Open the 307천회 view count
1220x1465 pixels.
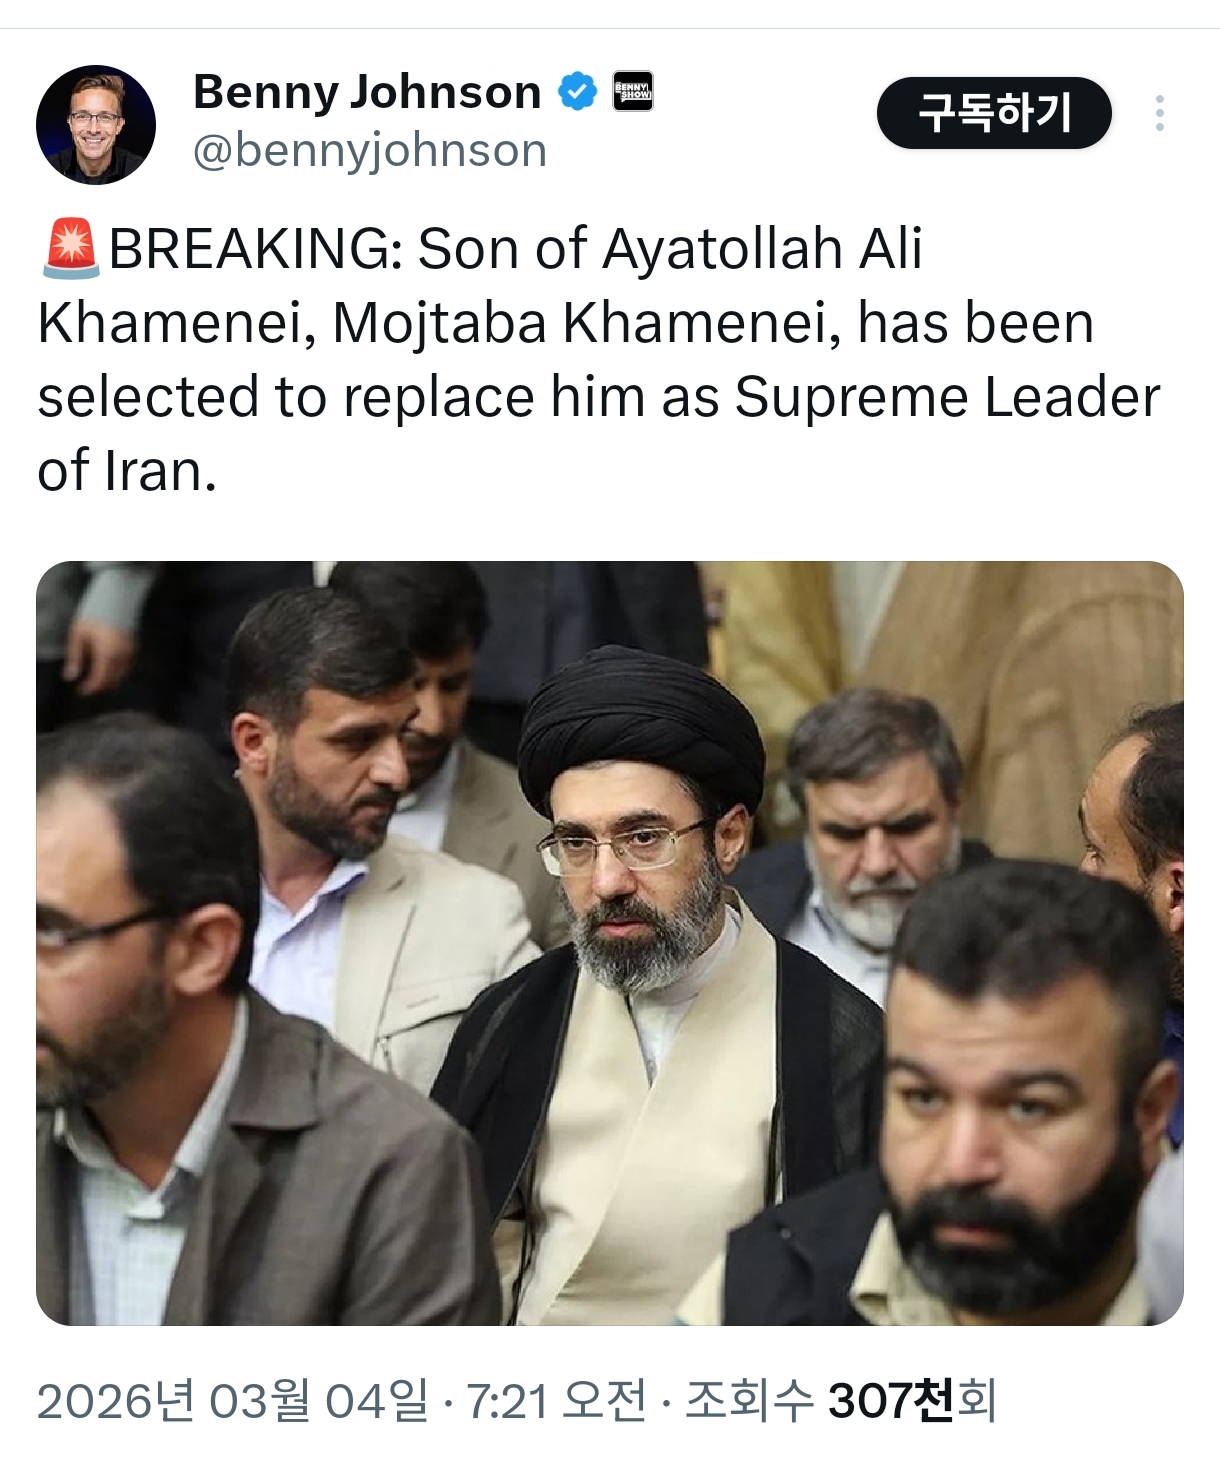[x=912, y=1400]
